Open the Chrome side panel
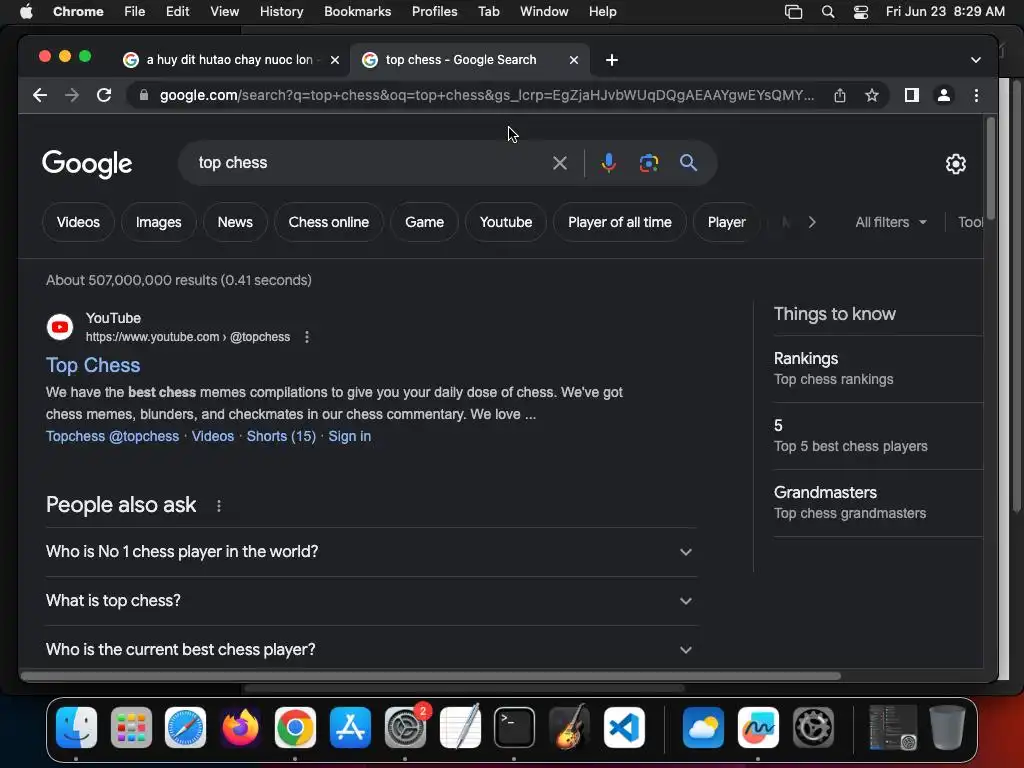The image size is (1024, 768). click(x=912, y=95)
